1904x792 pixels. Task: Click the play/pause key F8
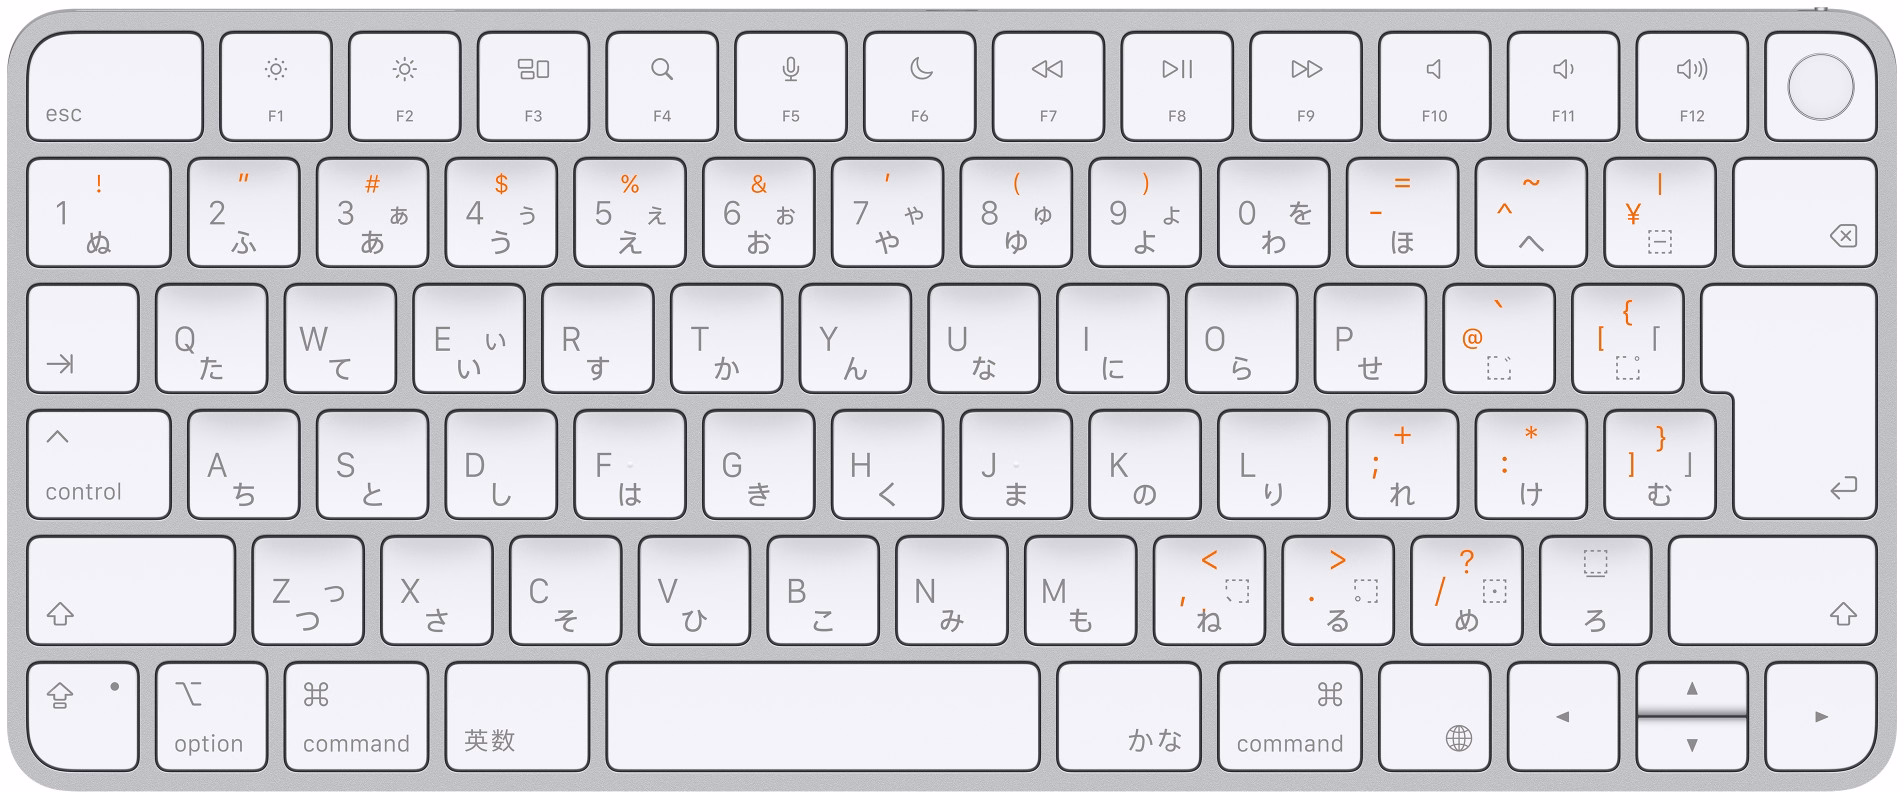(x=1177, y=86)
